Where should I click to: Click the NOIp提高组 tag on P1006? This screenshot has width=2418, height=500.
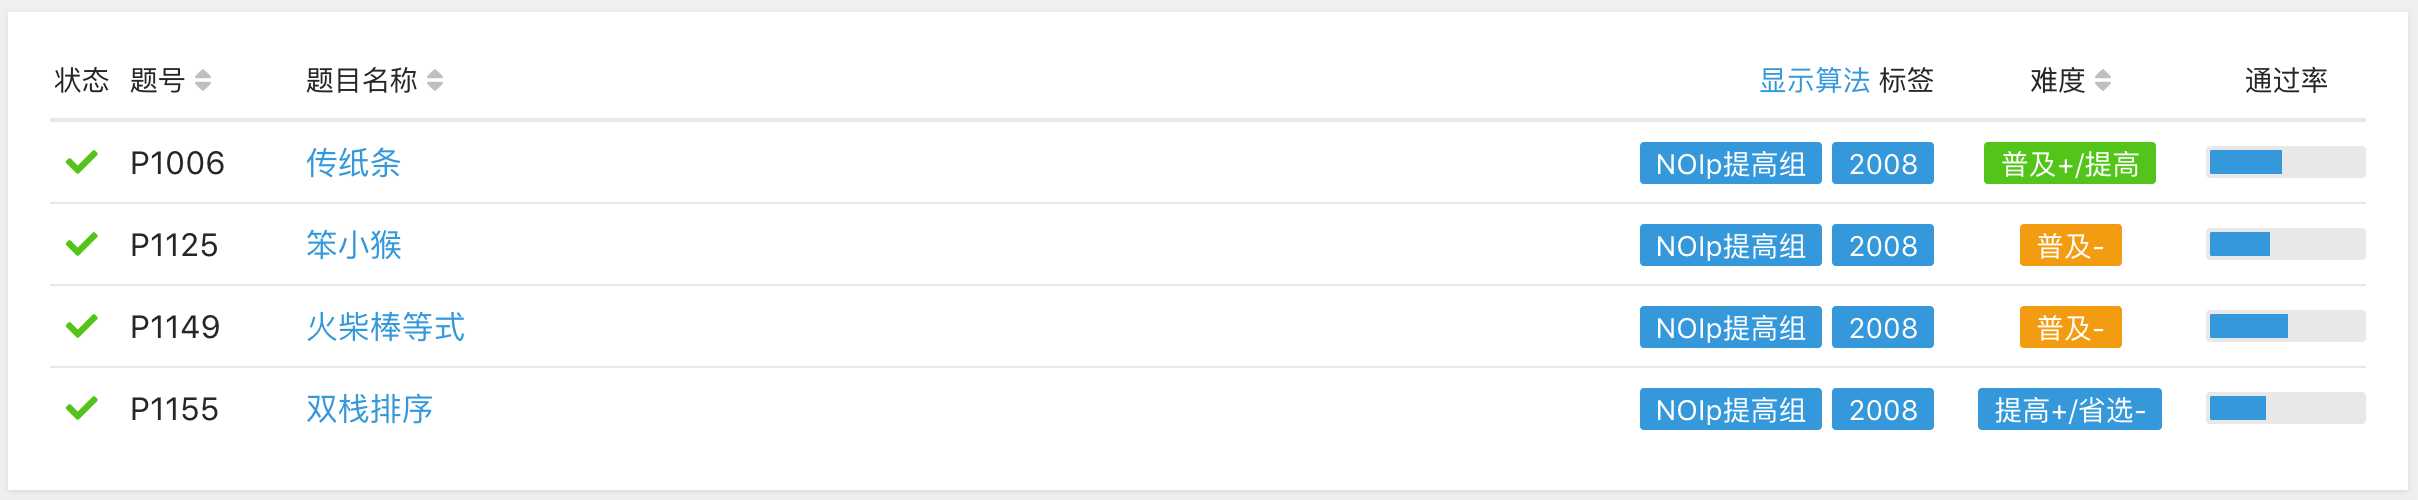click(x=1731, y=163)
